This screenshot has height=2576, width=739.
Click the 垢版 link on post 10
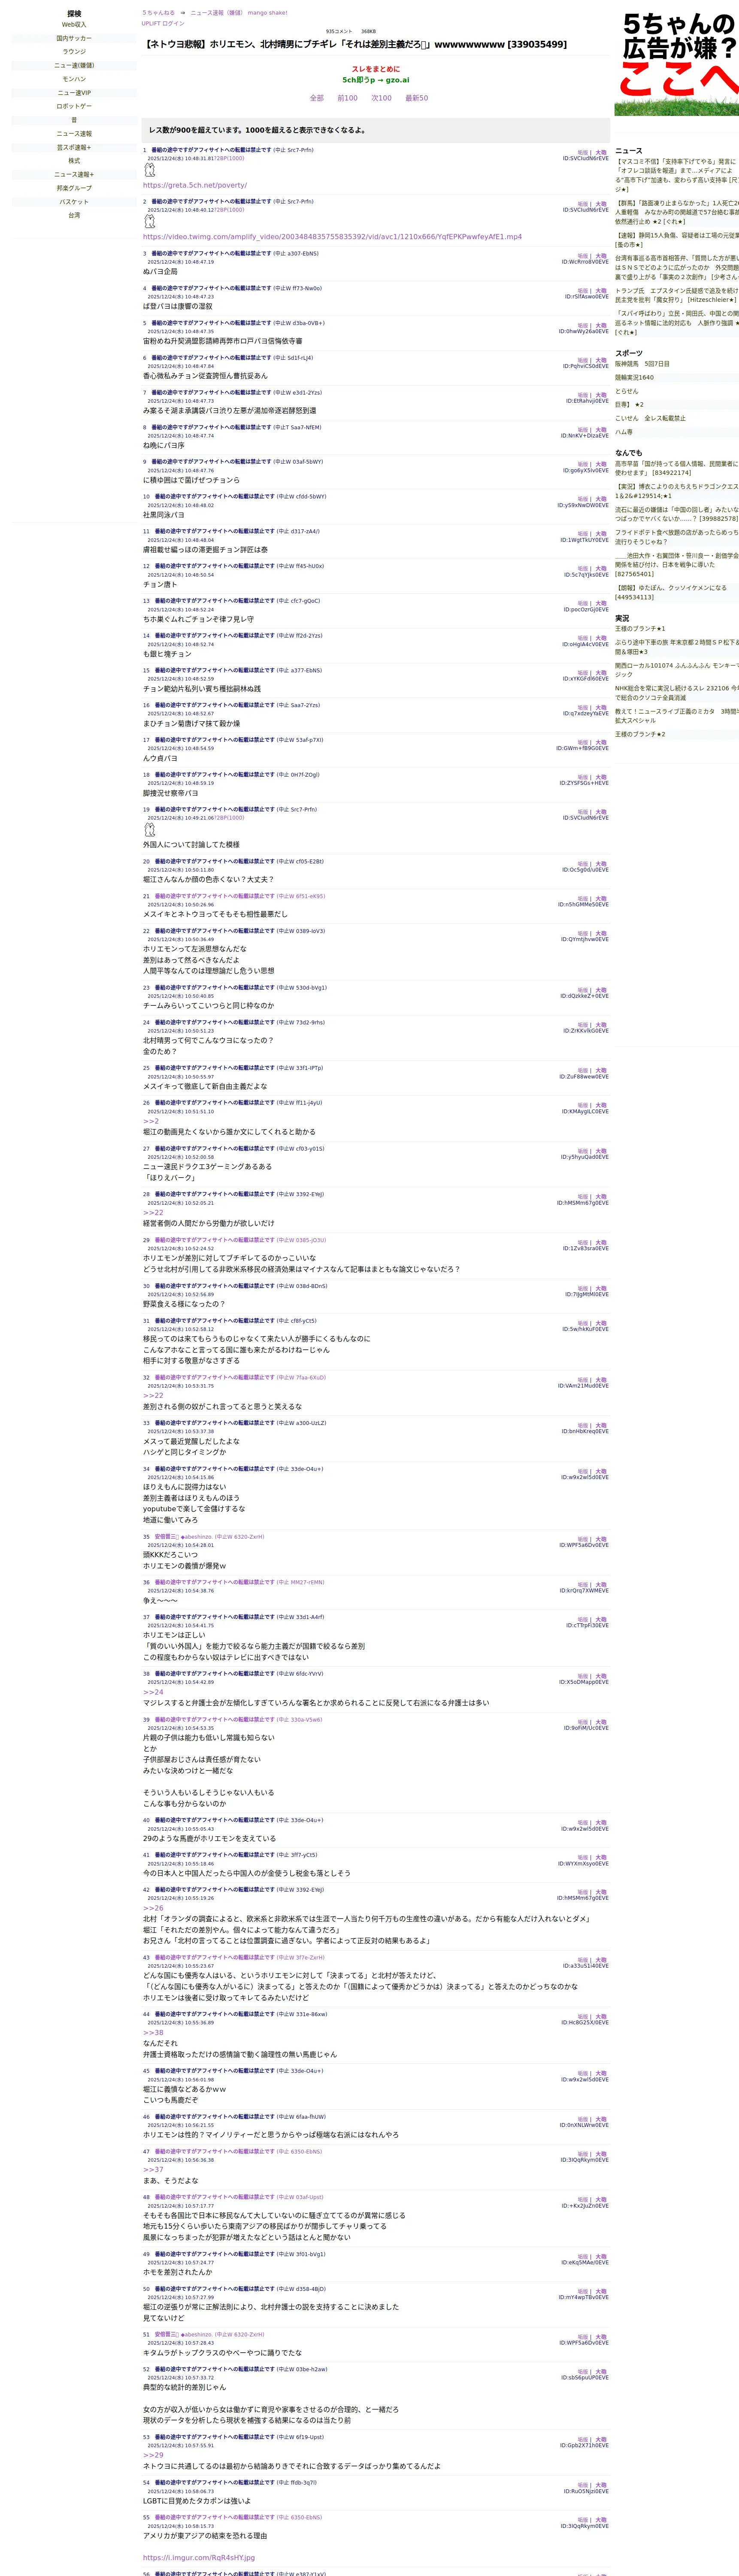(x=582, y=499)
